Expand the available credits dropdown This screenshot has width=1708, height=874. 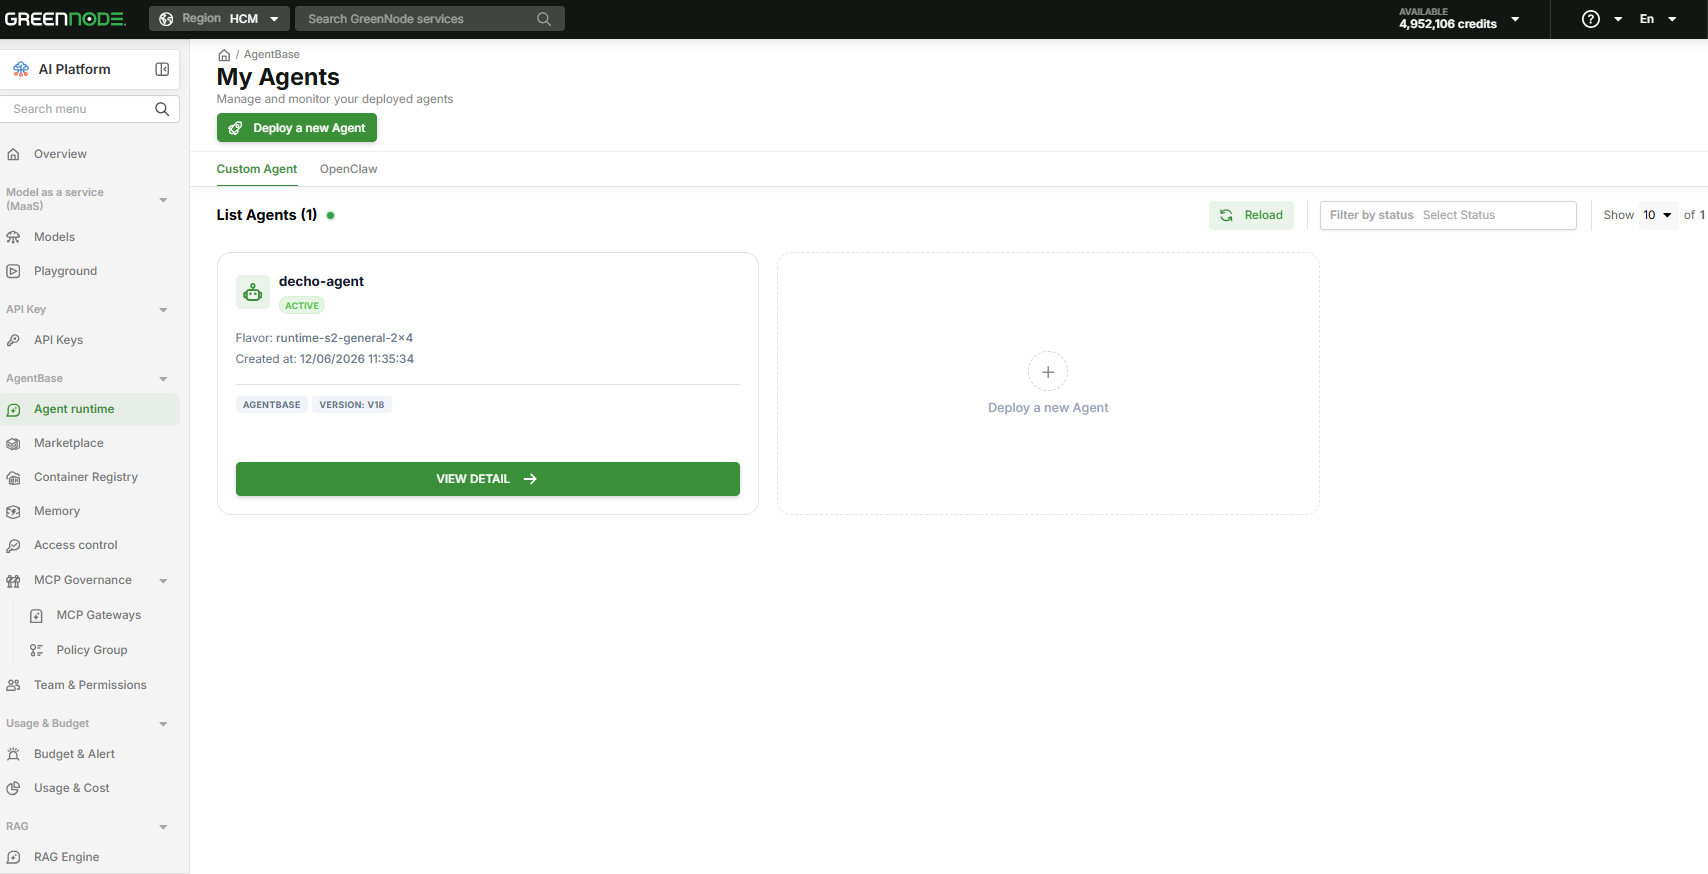pyautogui.click(x=1515, y=19)
